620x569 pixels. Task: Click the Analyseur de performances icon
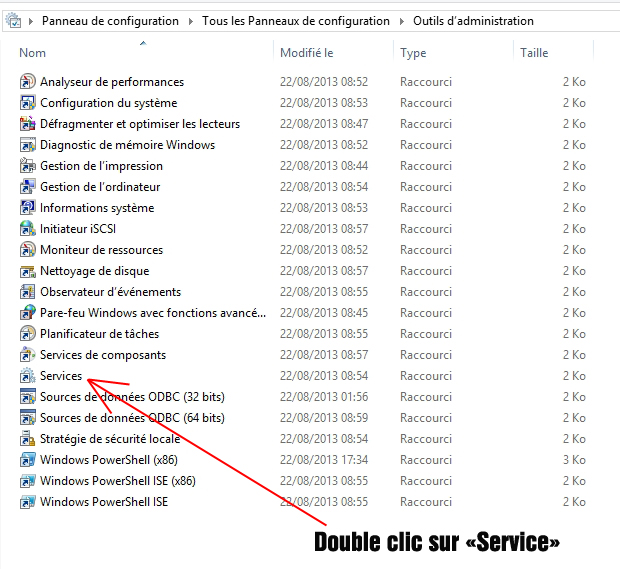point(28,81)
